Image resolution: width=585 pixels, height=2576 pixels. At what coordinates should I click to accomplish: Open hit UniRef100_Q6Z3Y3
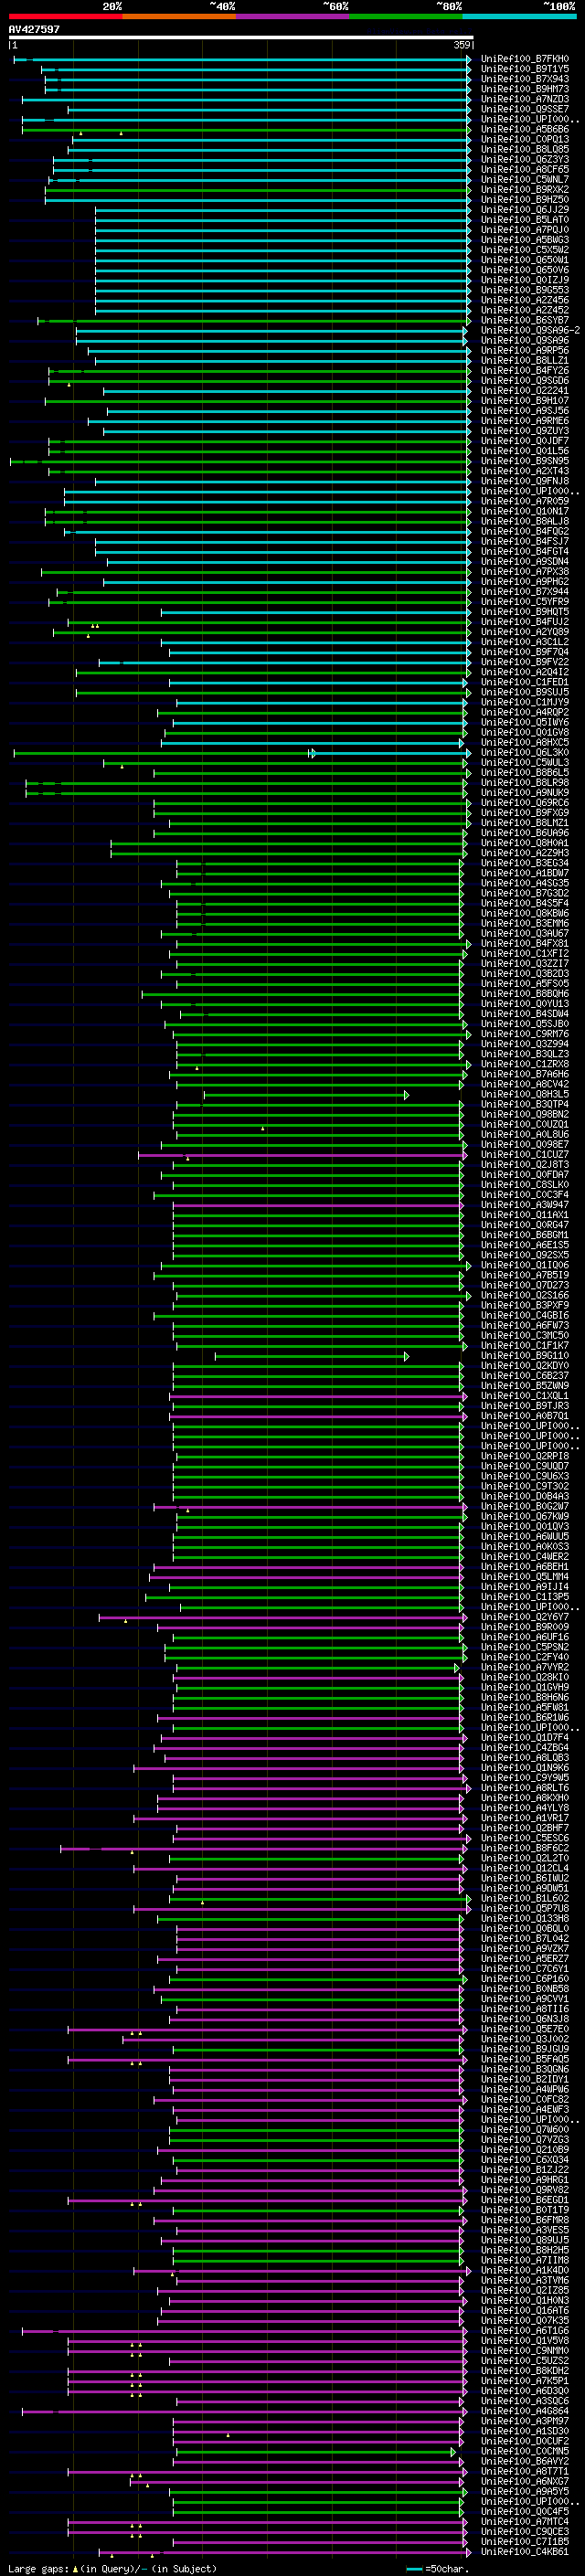coord(525,159)
